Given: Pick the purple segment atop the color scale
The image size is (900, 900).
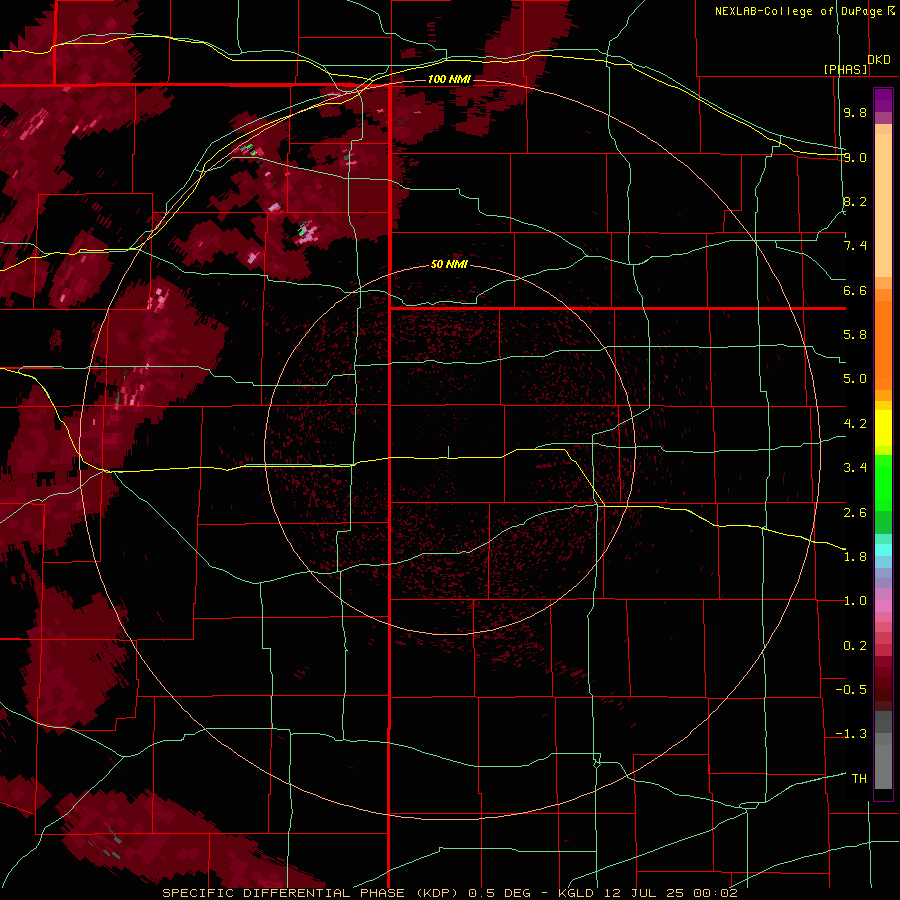Looking at the screenshot, I should tap(883, 100).
